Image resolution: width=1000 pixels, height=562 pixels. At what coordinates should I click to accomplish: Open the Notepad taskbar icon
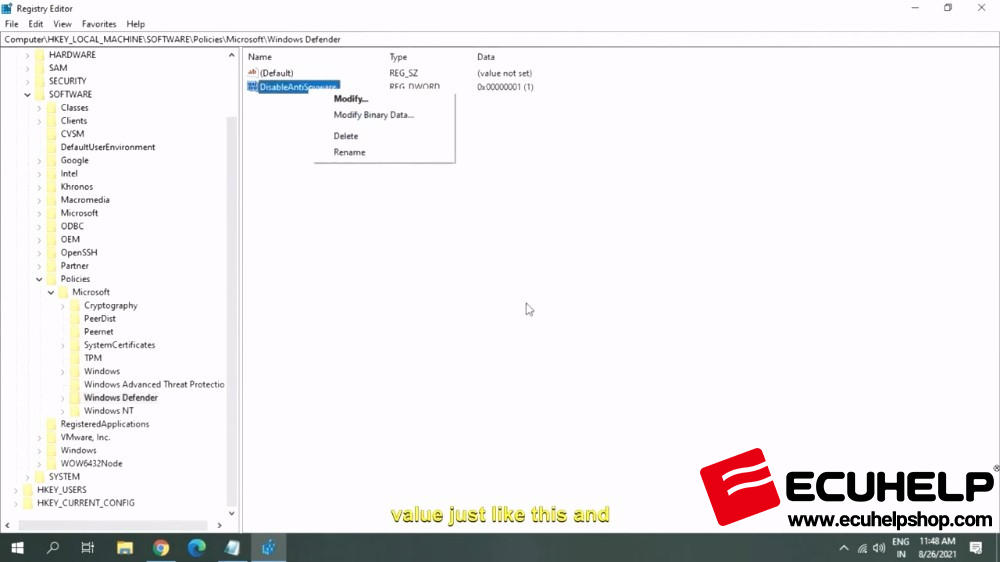pos(232,547)
